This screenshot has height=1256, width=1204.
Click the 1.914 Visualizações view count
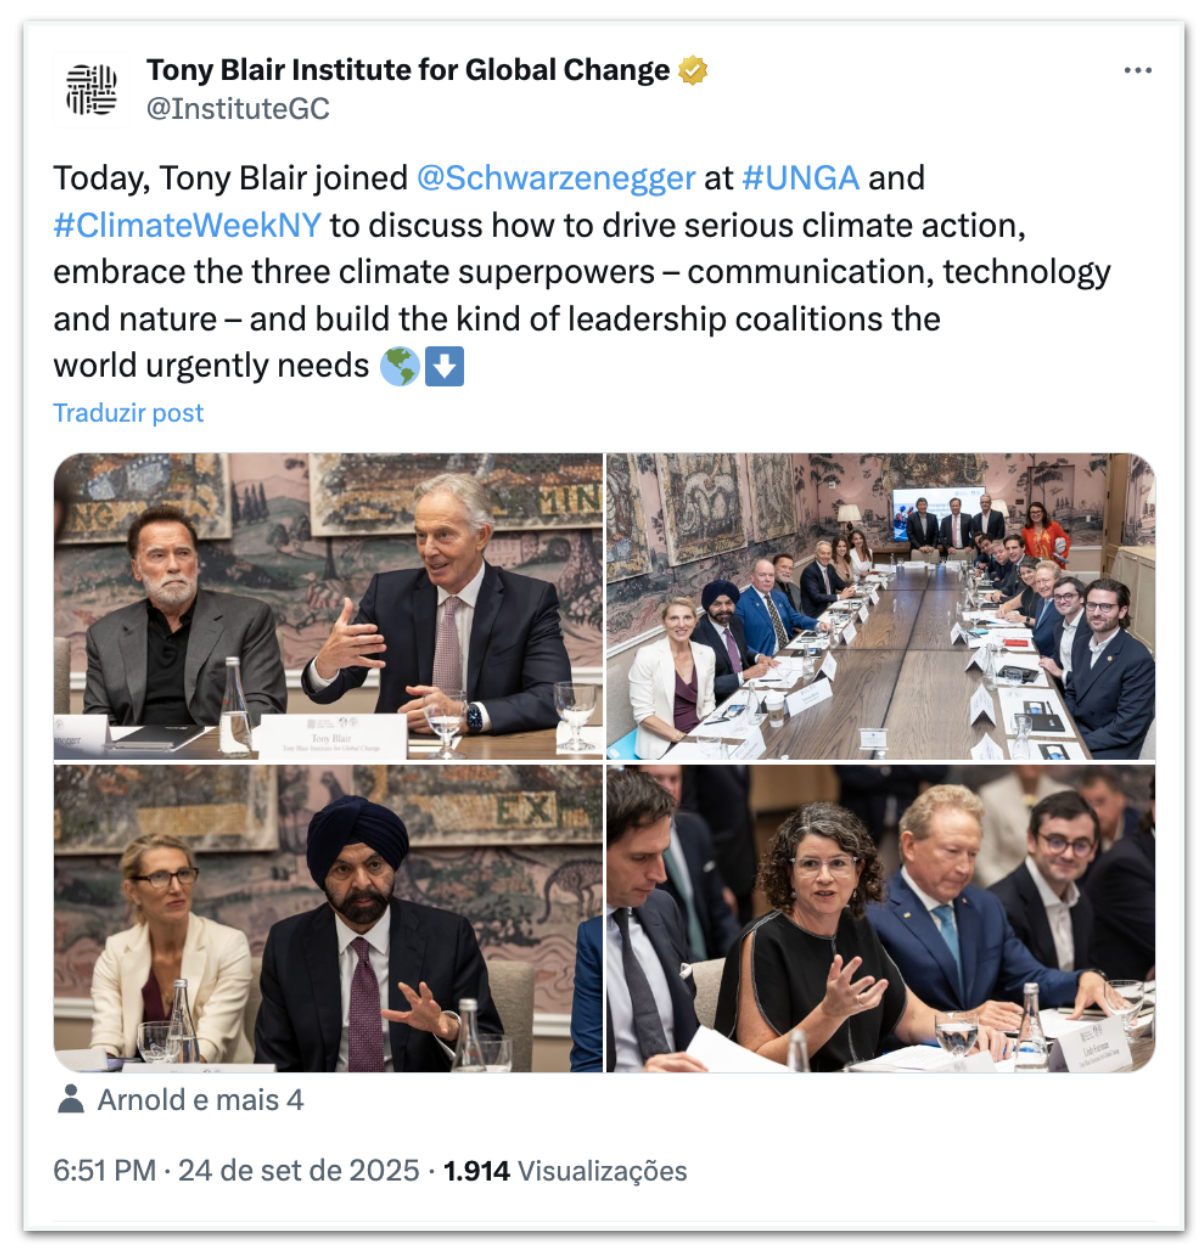(x=565, y=1171)
